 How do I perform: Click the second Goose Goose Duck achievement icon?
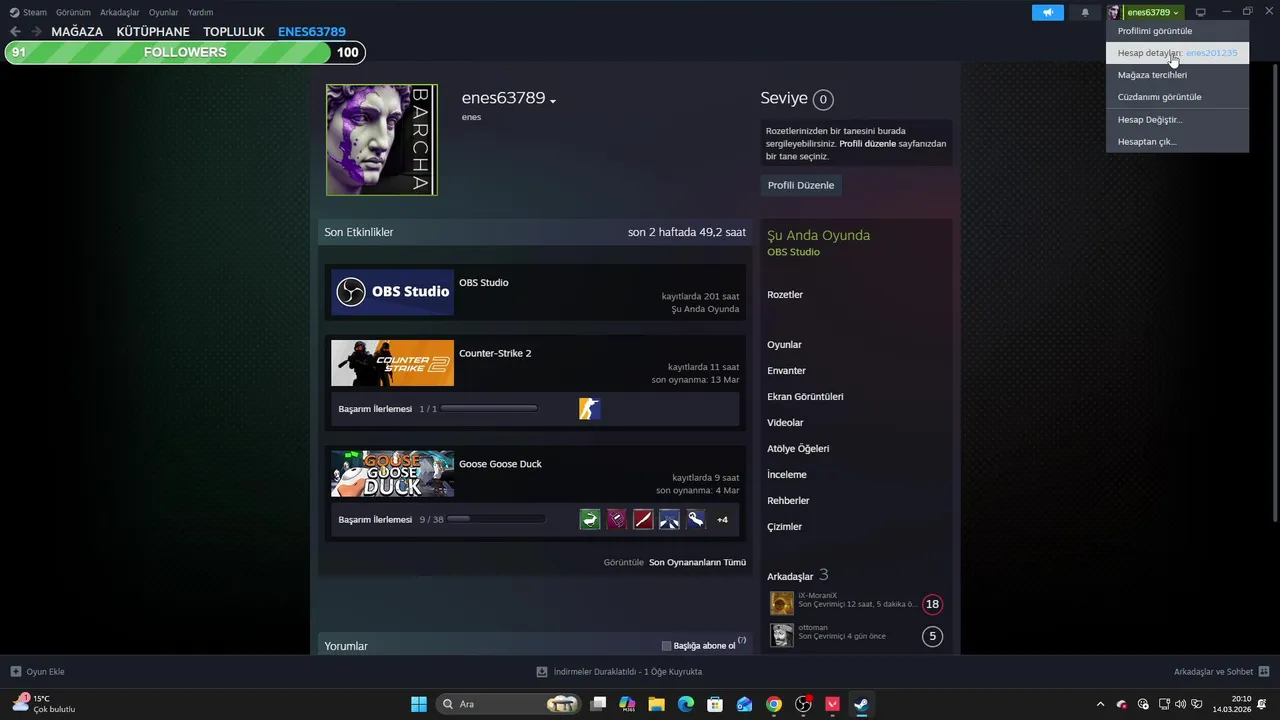point(617,519)
